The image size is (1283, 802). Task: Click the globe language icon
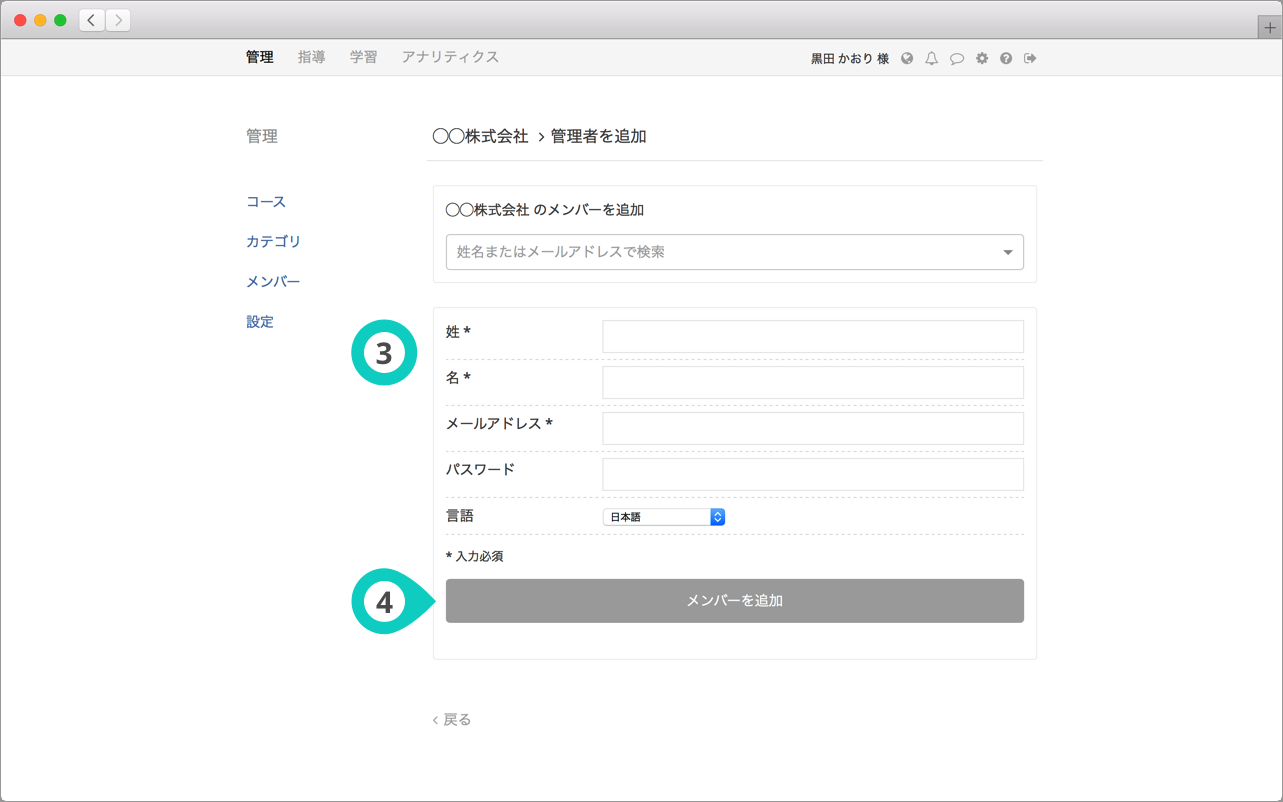(907, 59)
